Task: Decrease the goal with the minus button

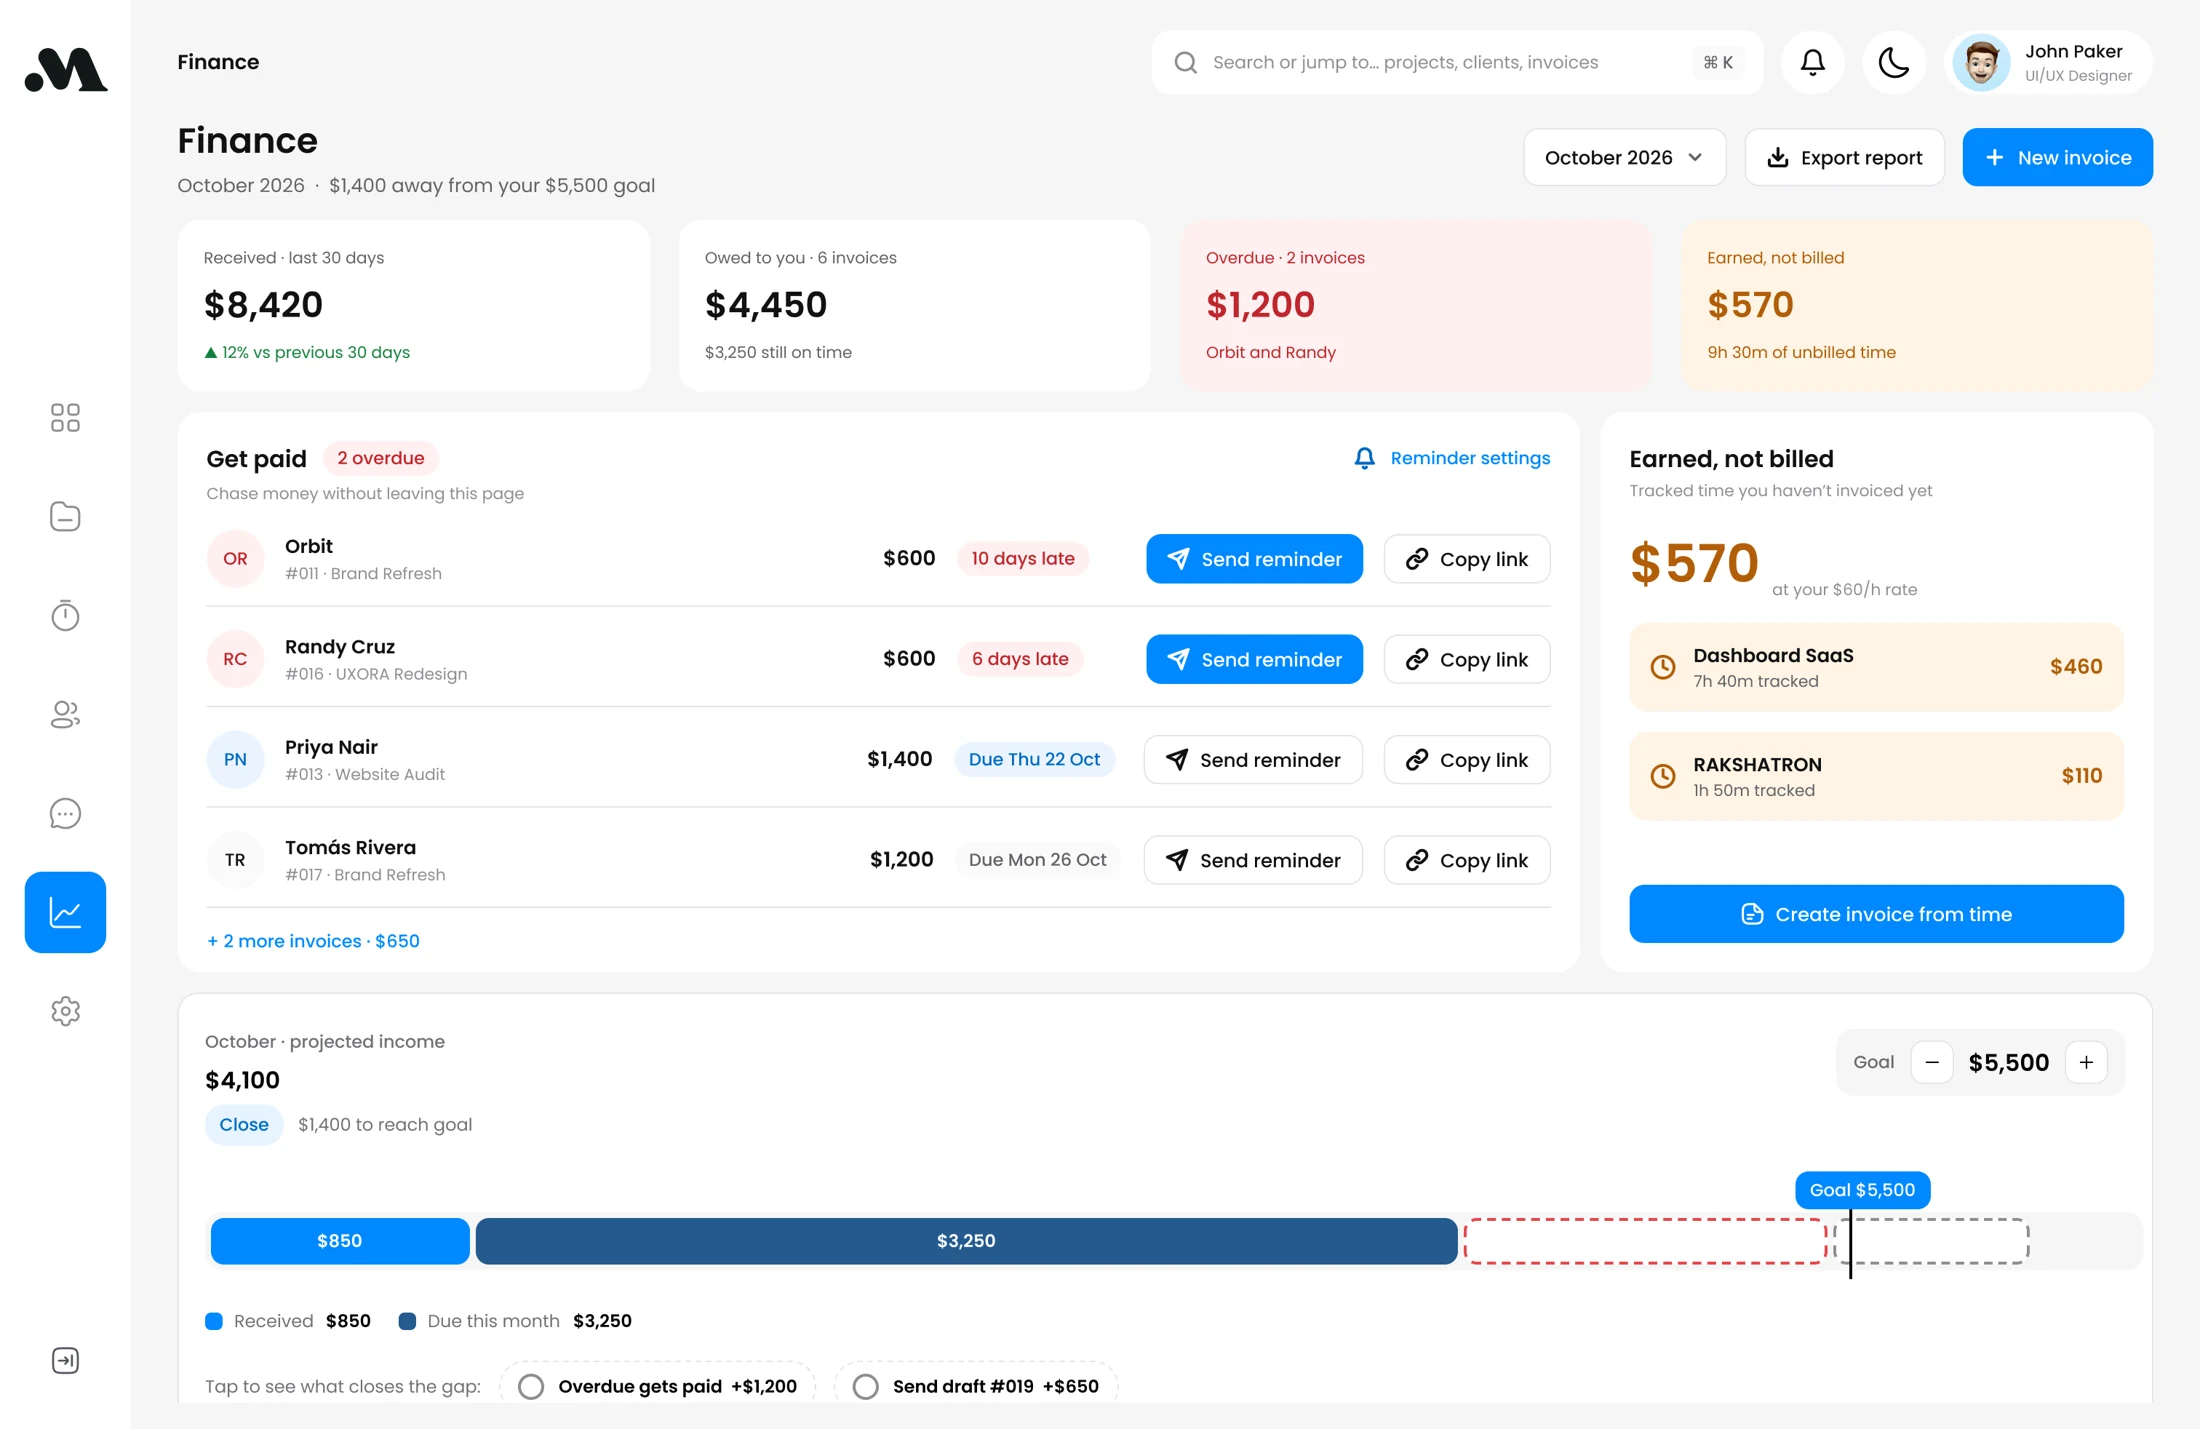Action: pyautogui.click(x=1932, y=1062)
